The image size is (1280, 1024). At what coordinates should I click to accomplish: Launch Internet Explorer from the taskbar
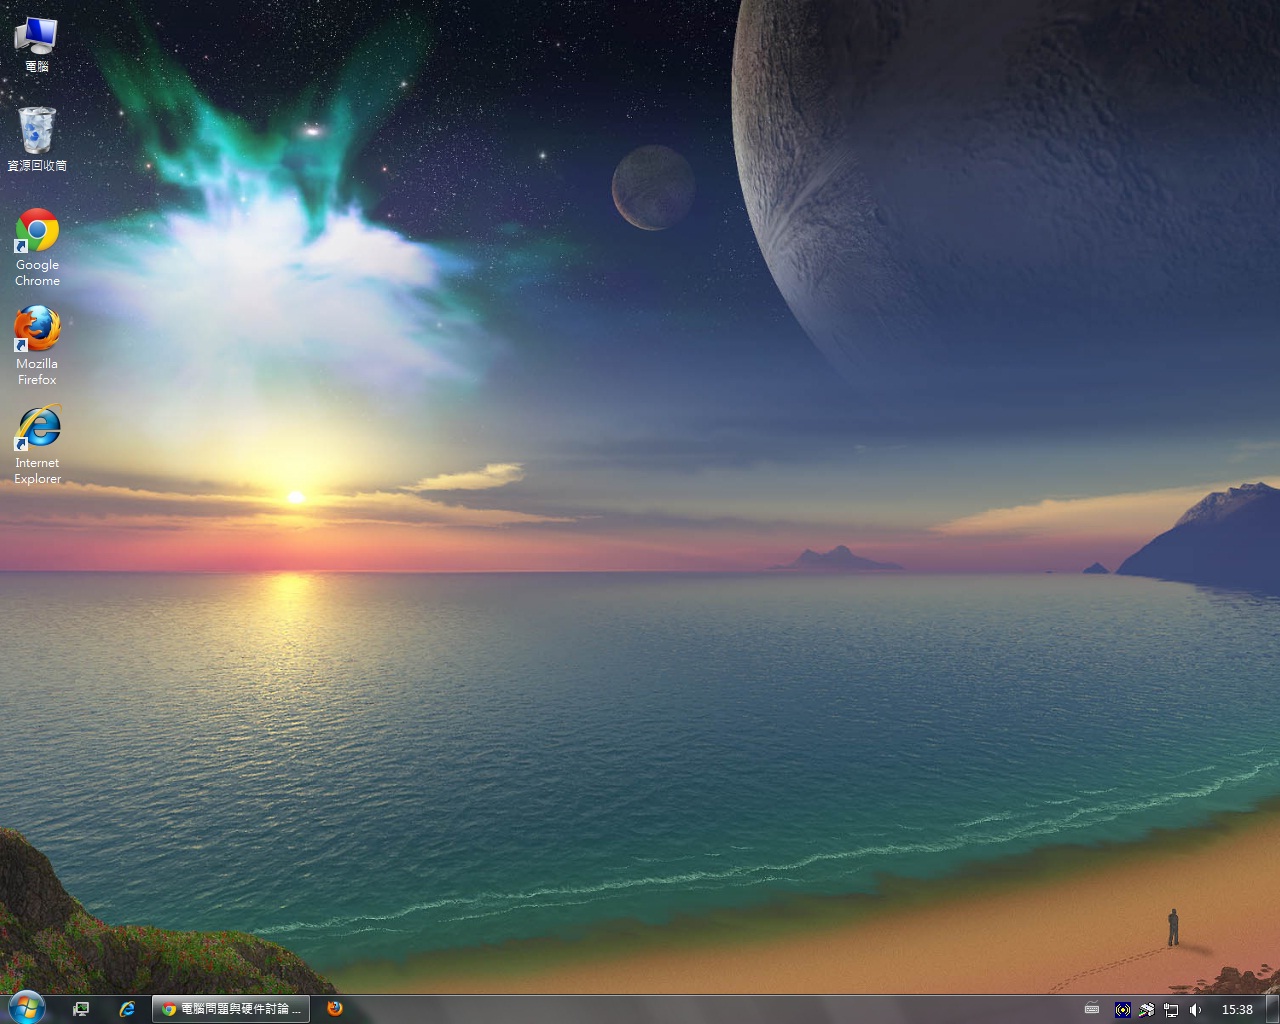coord(127,1009)
